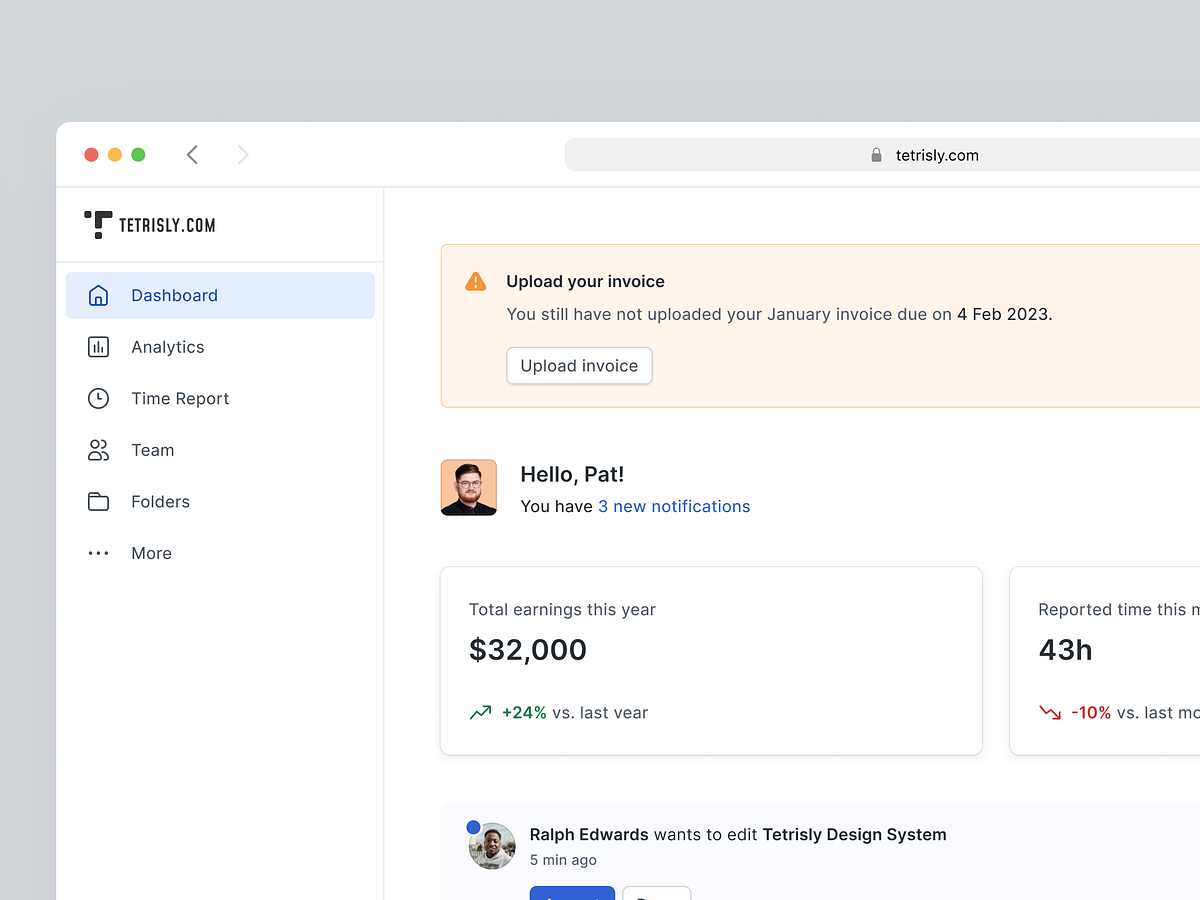Expand the back navigation arrow
Screen dimensions: 1200x900
(192, 155)
